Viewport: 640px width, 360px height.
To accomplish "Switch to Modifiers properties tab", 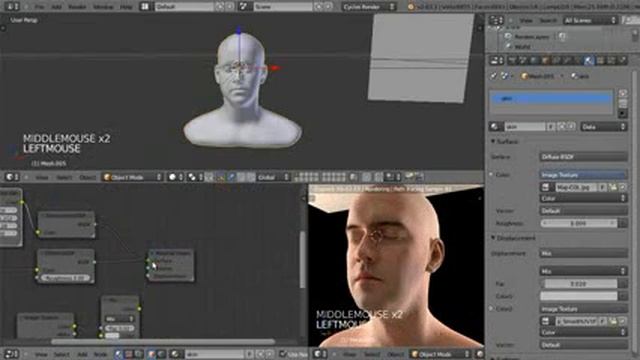I will [567, 60].
